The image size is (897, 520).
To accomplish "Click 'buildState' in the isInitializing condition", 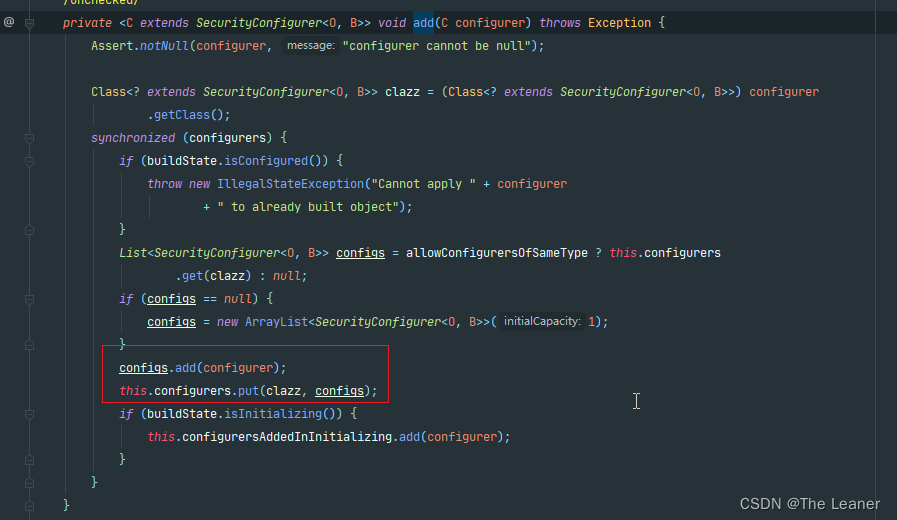I will 182,414.
